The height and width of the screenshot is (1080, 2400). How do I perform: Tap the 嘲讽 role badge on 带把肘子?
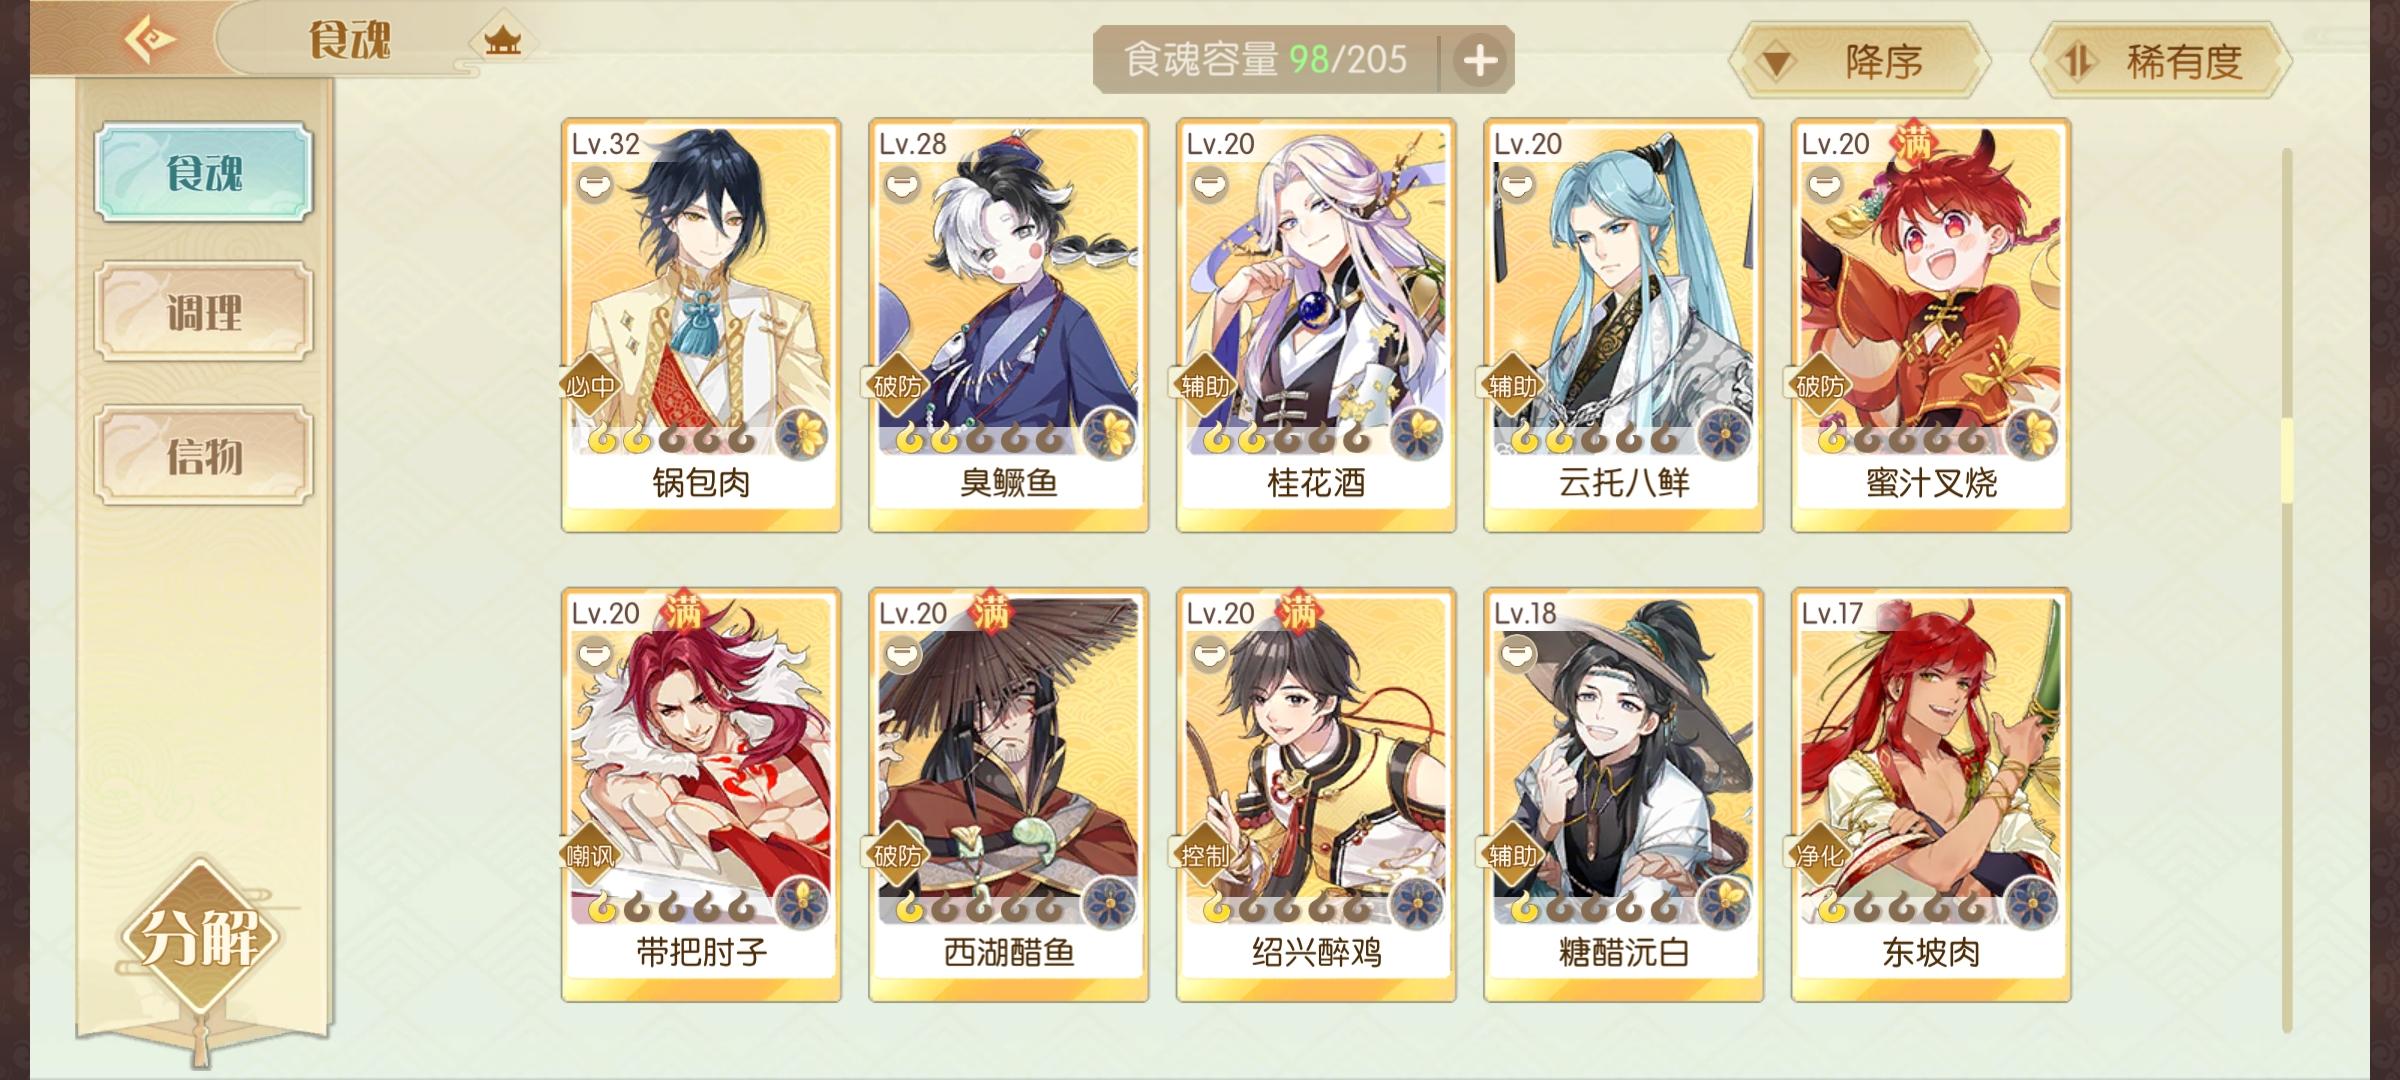point(590,855)
